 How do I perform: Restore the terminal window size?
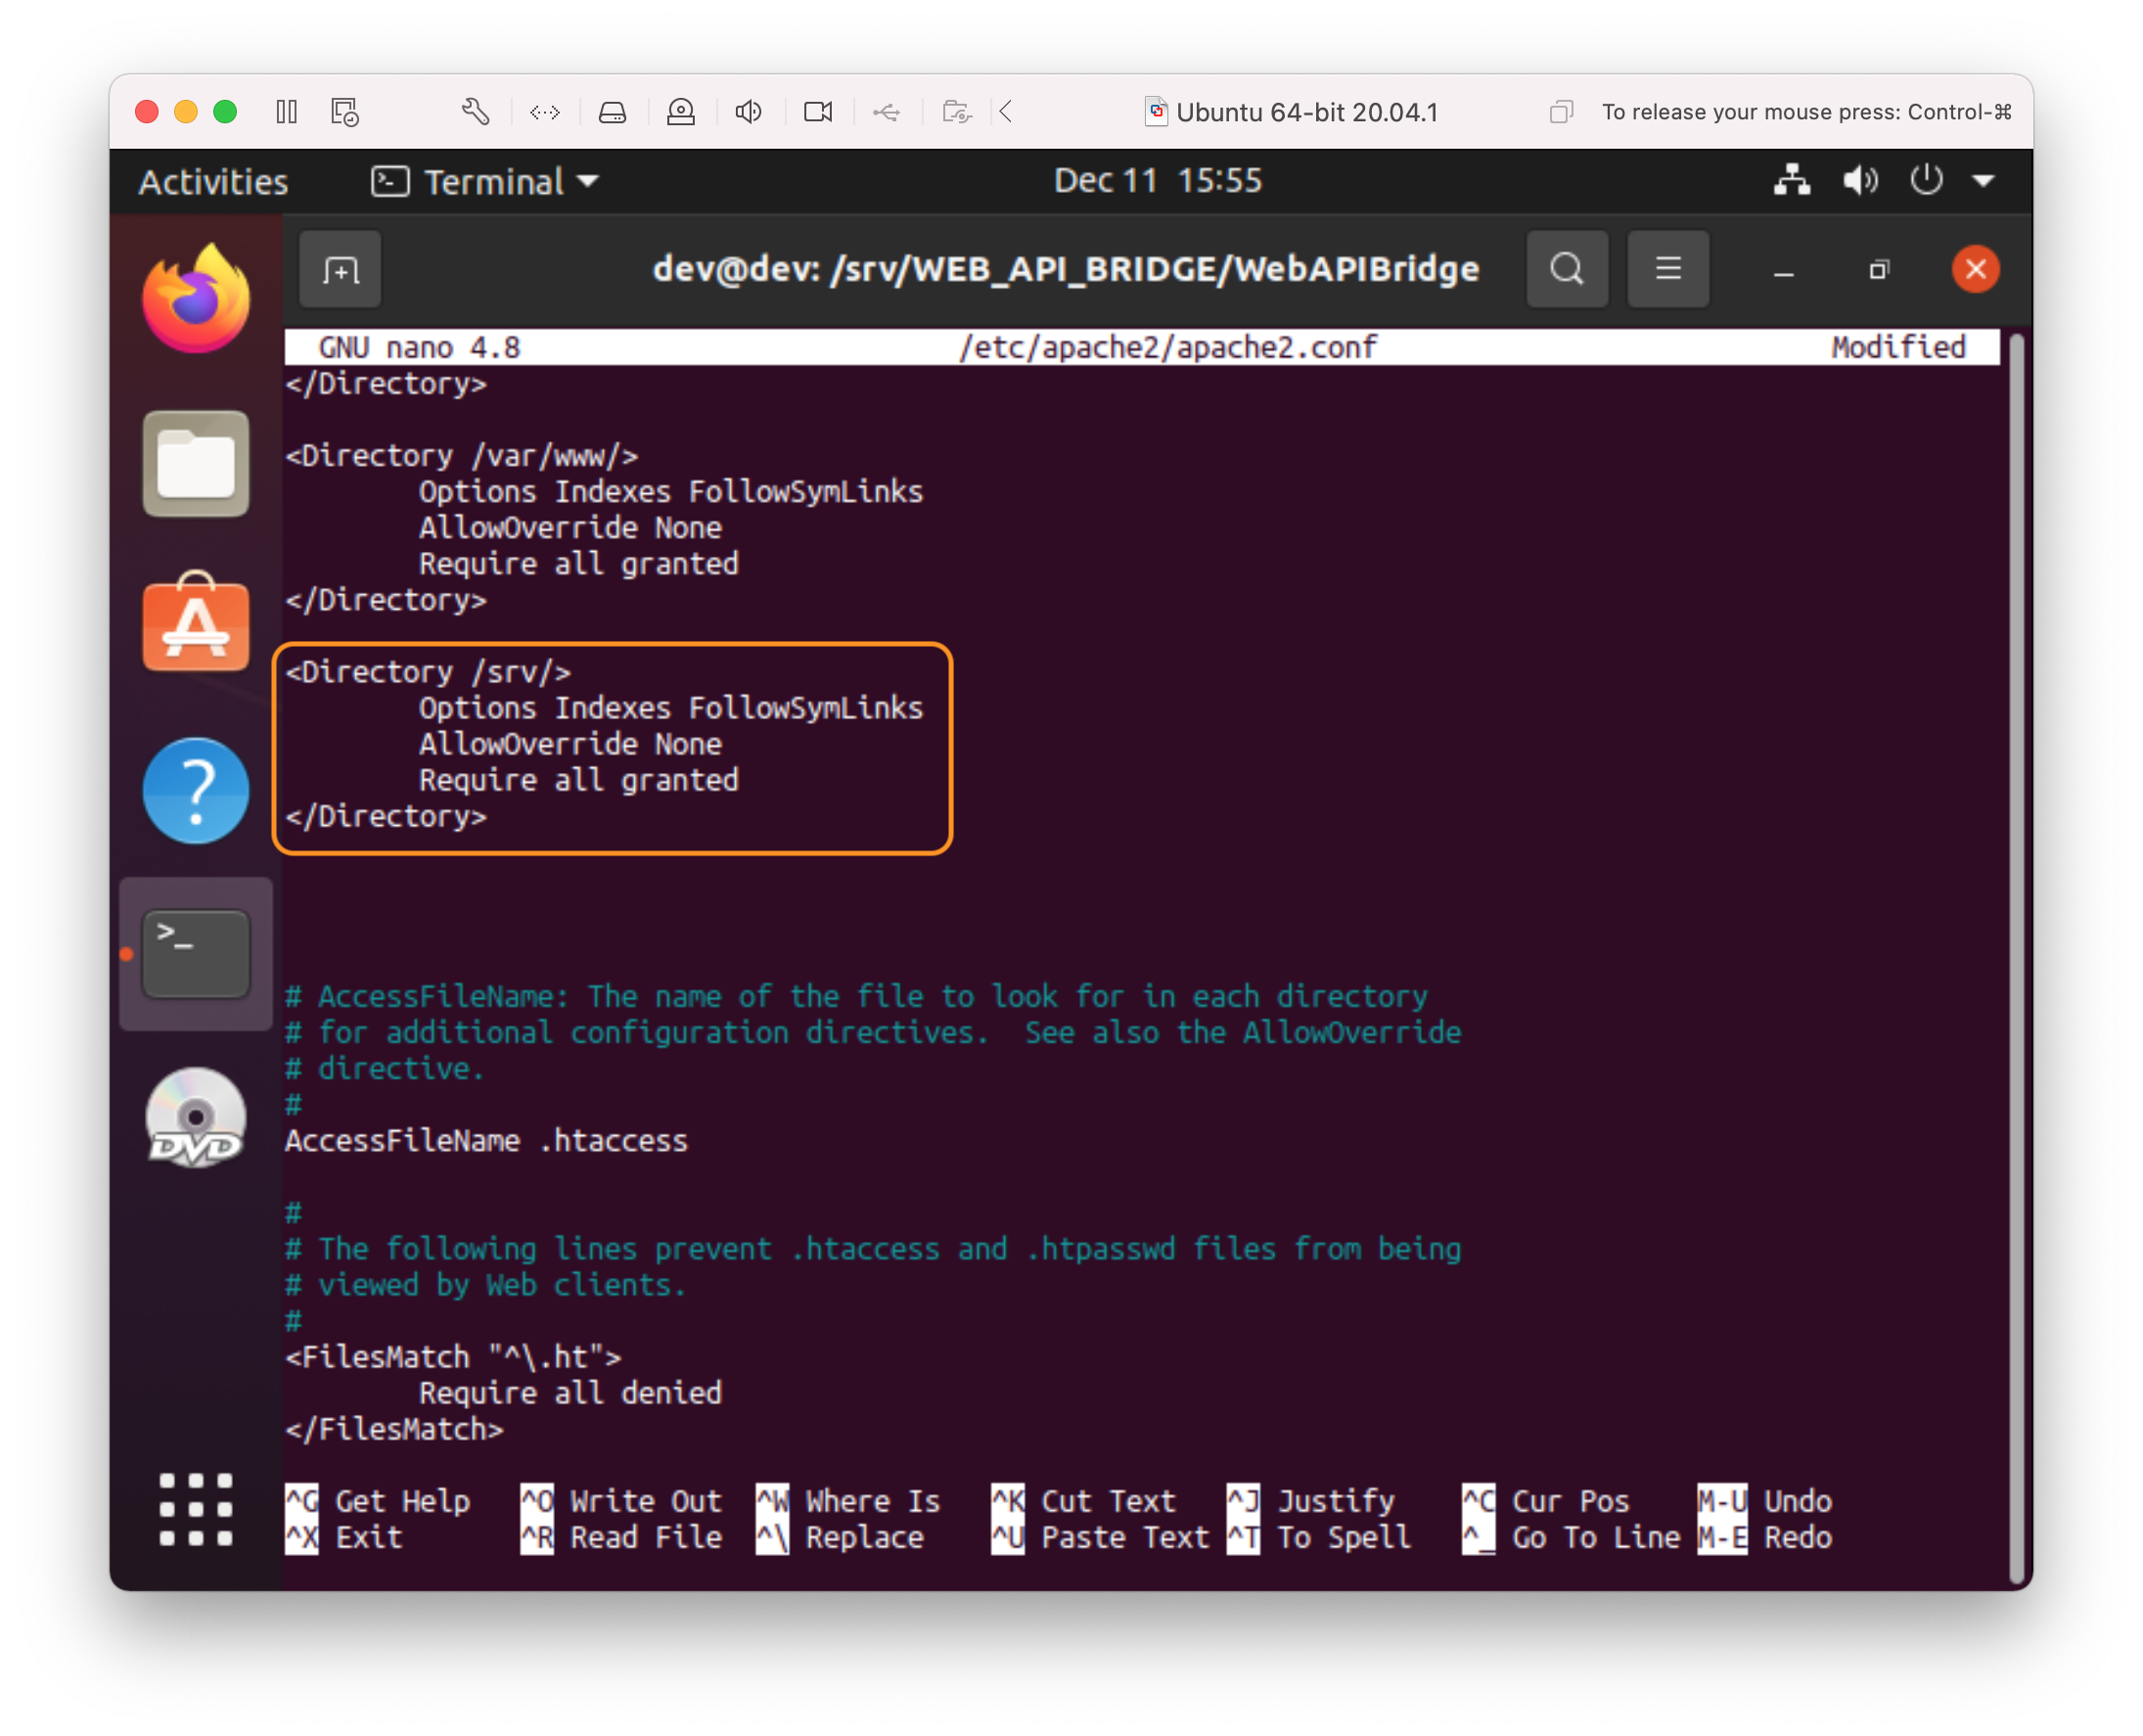coord(1879,270)
